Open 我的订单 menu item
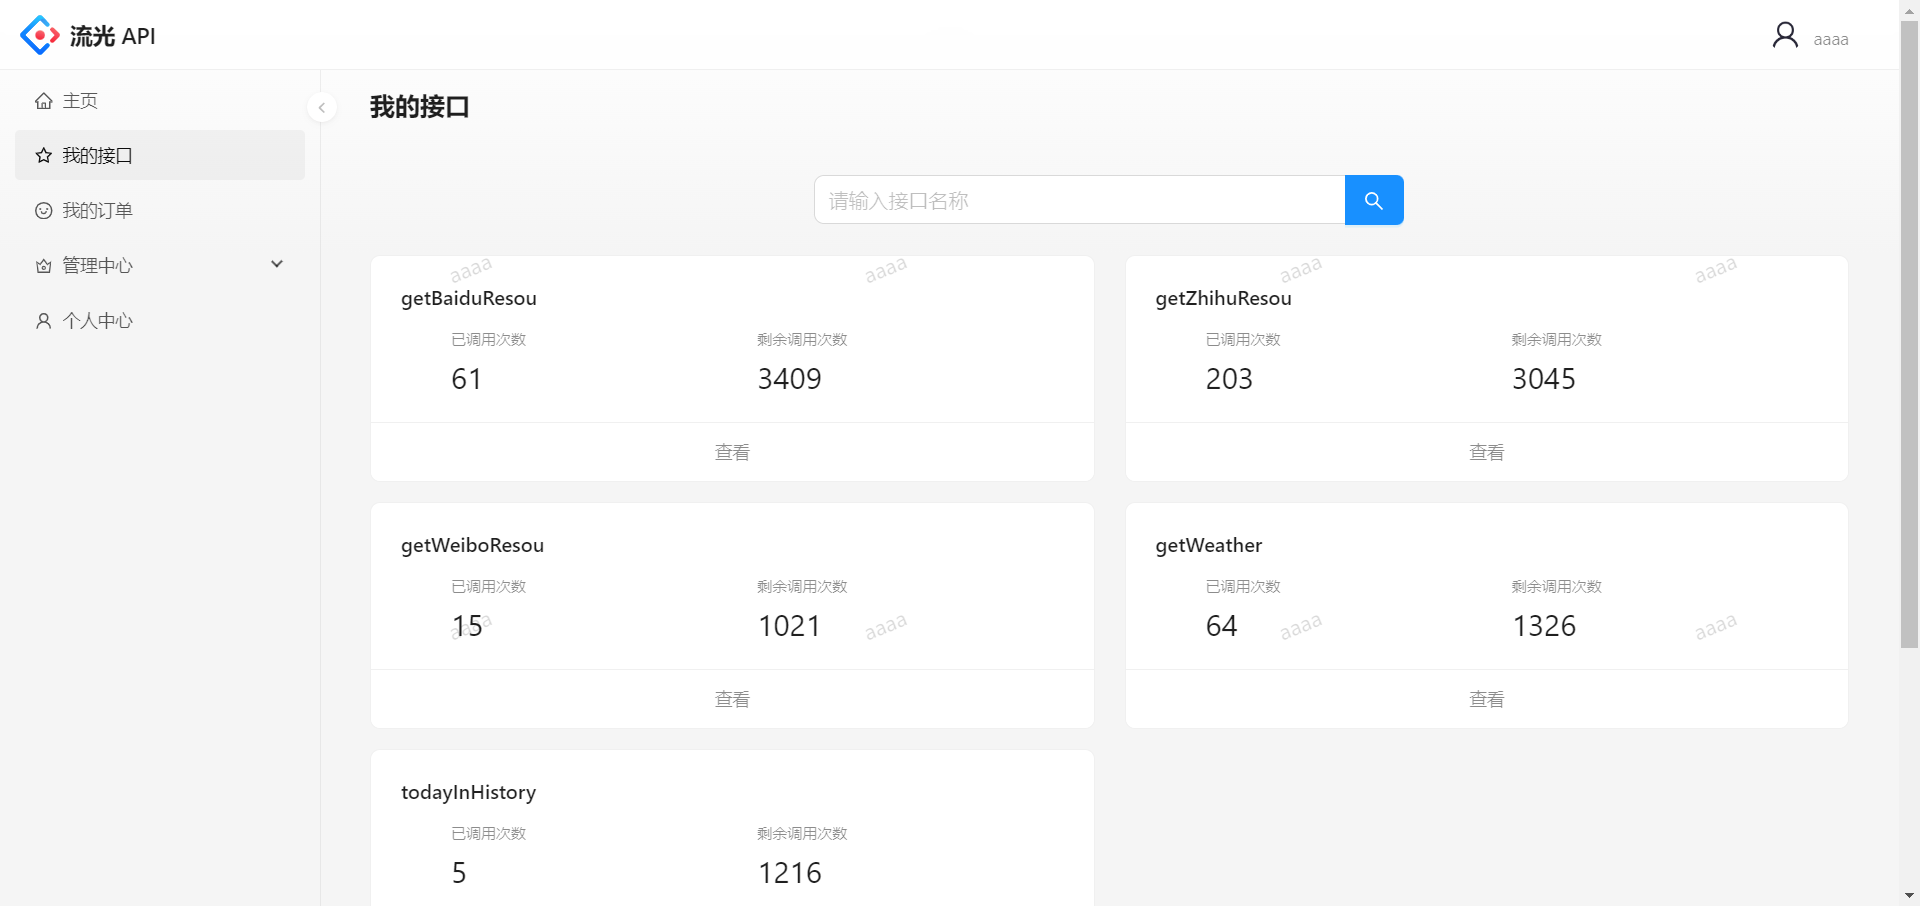 [160, 211]
